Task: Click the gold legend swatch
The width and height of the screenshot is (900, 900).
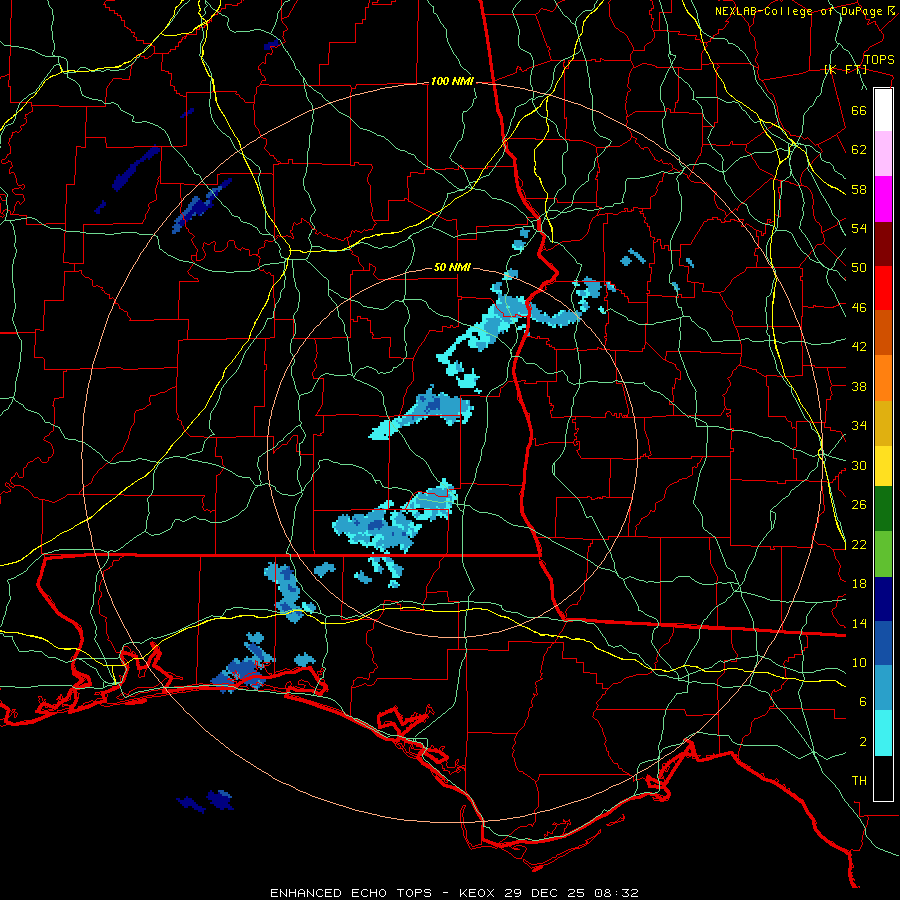Action: point(883,423)
